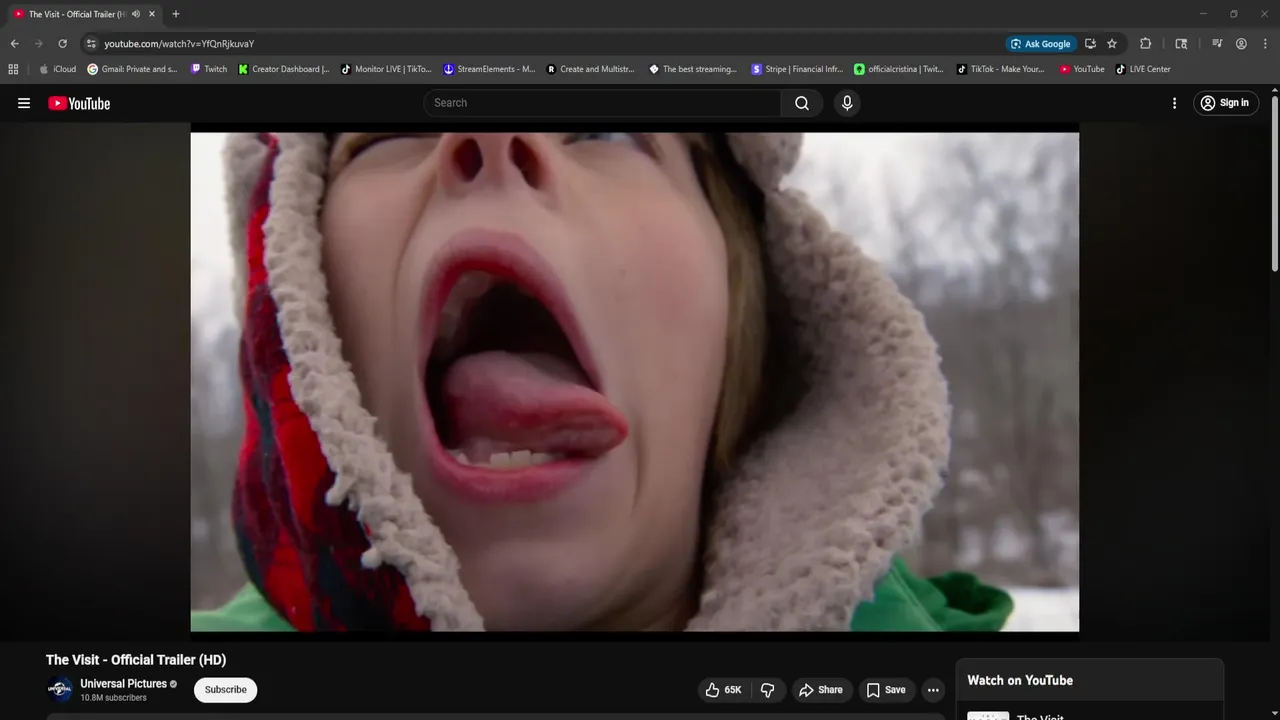Focus the YouTube search field
The width and height of the screenshot is (1280, 720).
[603, 103]
